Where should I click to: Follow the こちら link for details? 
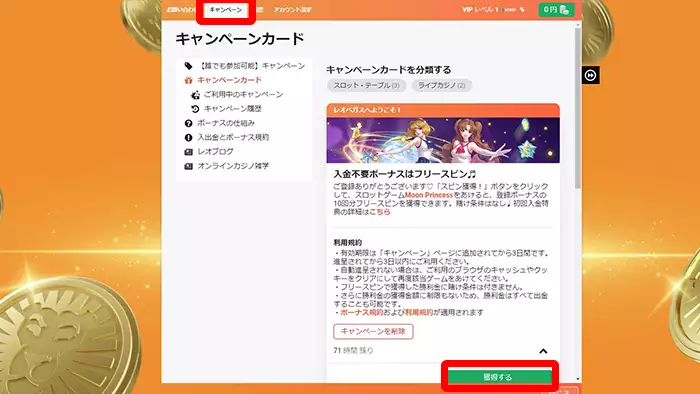(x=379, y=212)
